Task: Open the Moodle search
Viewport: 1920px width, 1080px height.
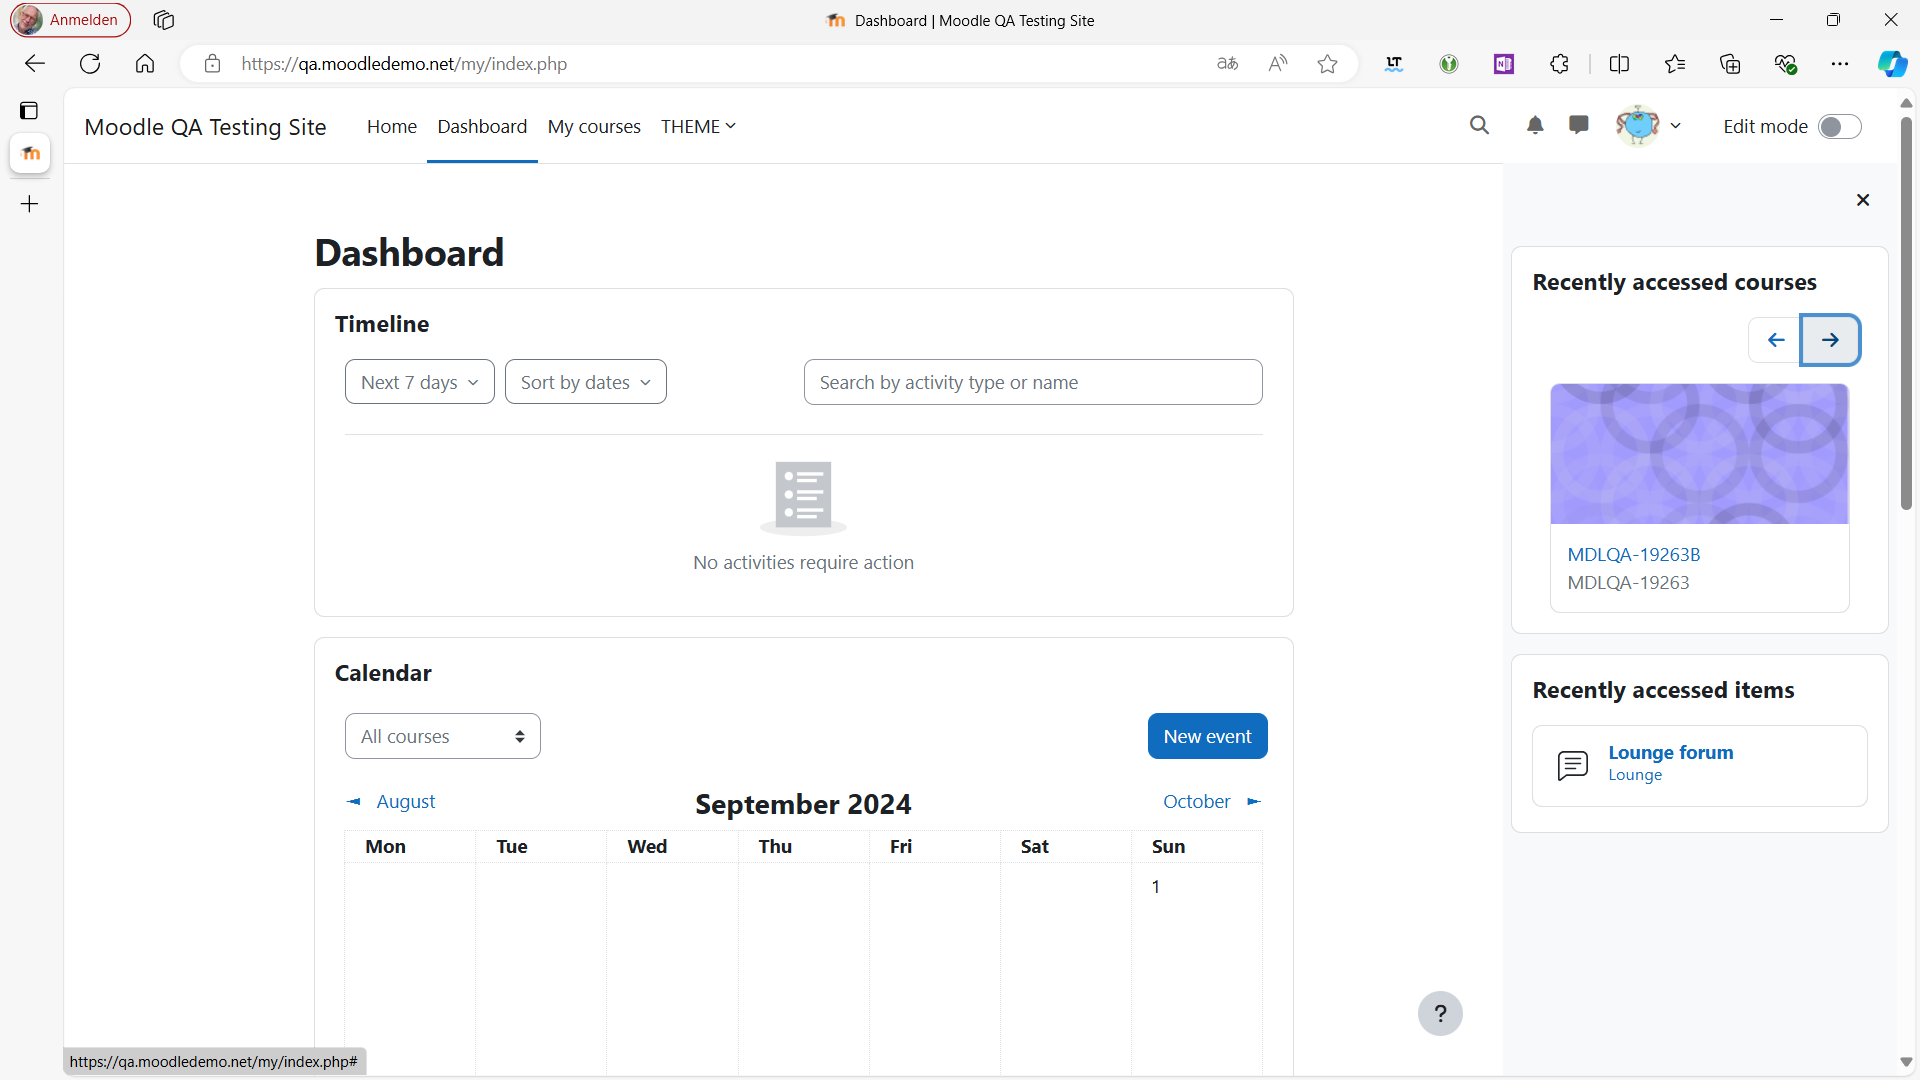Action: (1479, 125)
